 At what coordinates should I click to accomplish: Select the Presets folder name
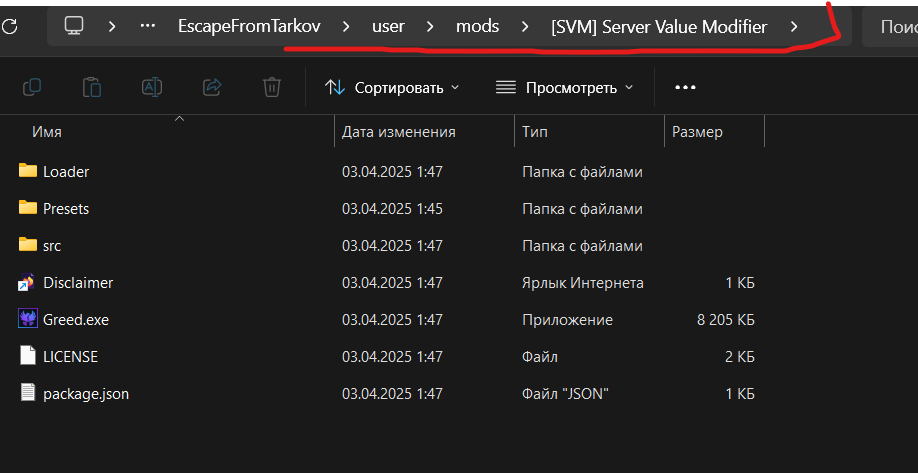(66, 208)
